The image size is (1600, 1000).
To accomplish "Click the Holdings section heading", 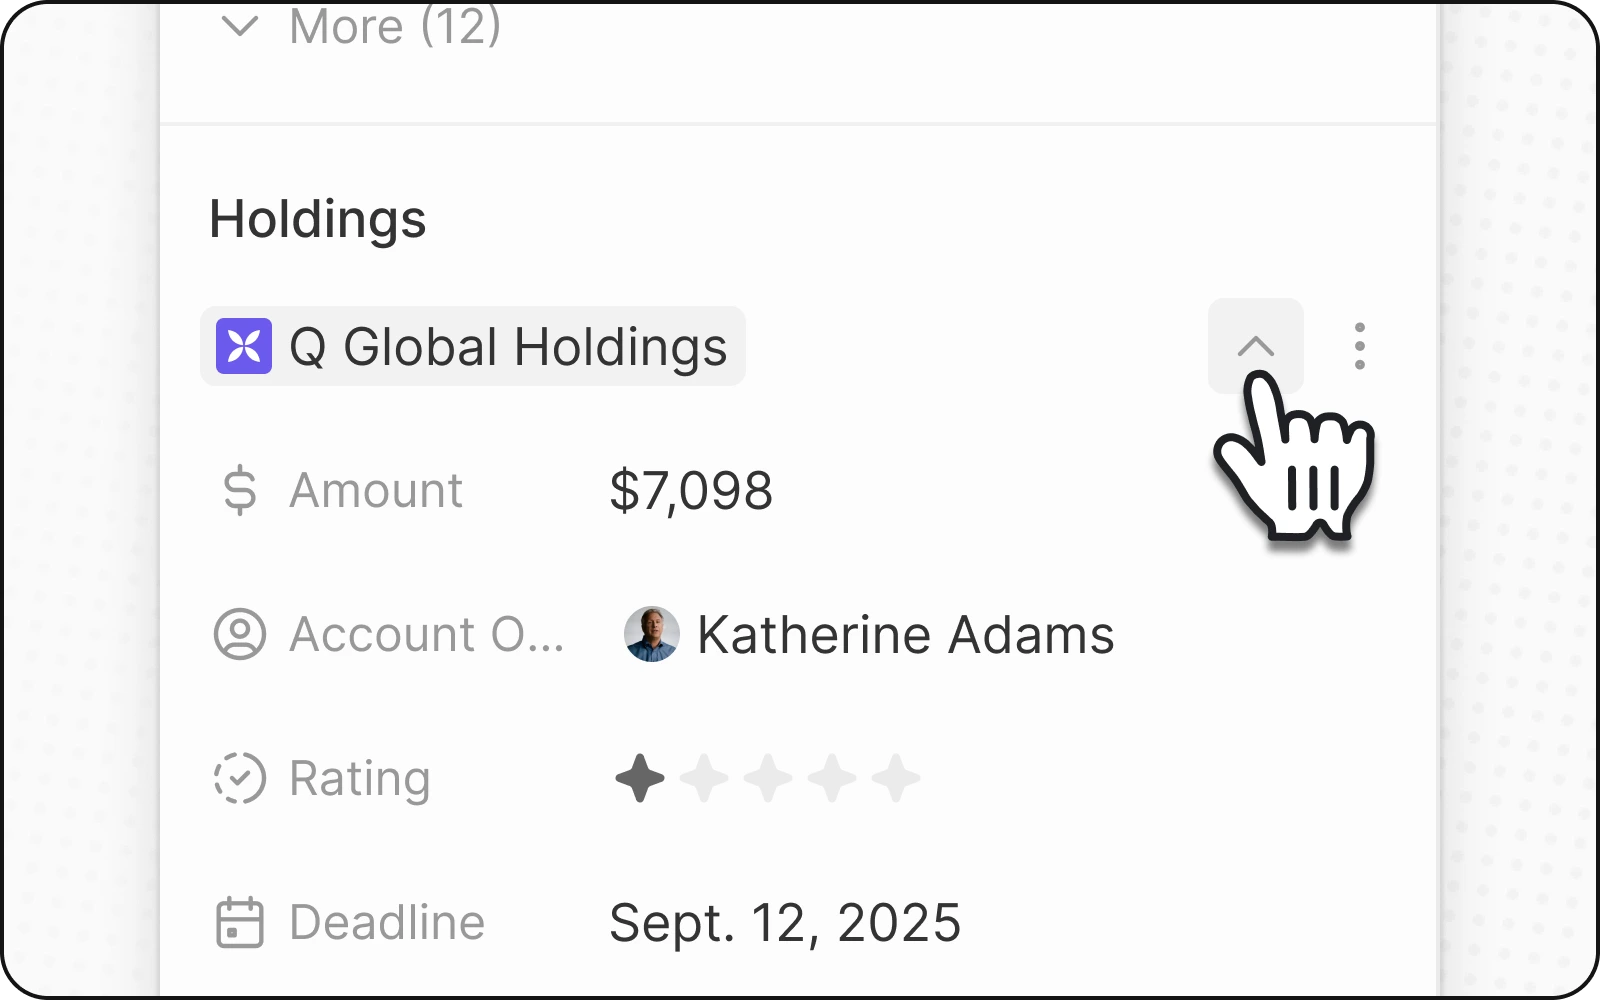I will [x=318, y=219].
